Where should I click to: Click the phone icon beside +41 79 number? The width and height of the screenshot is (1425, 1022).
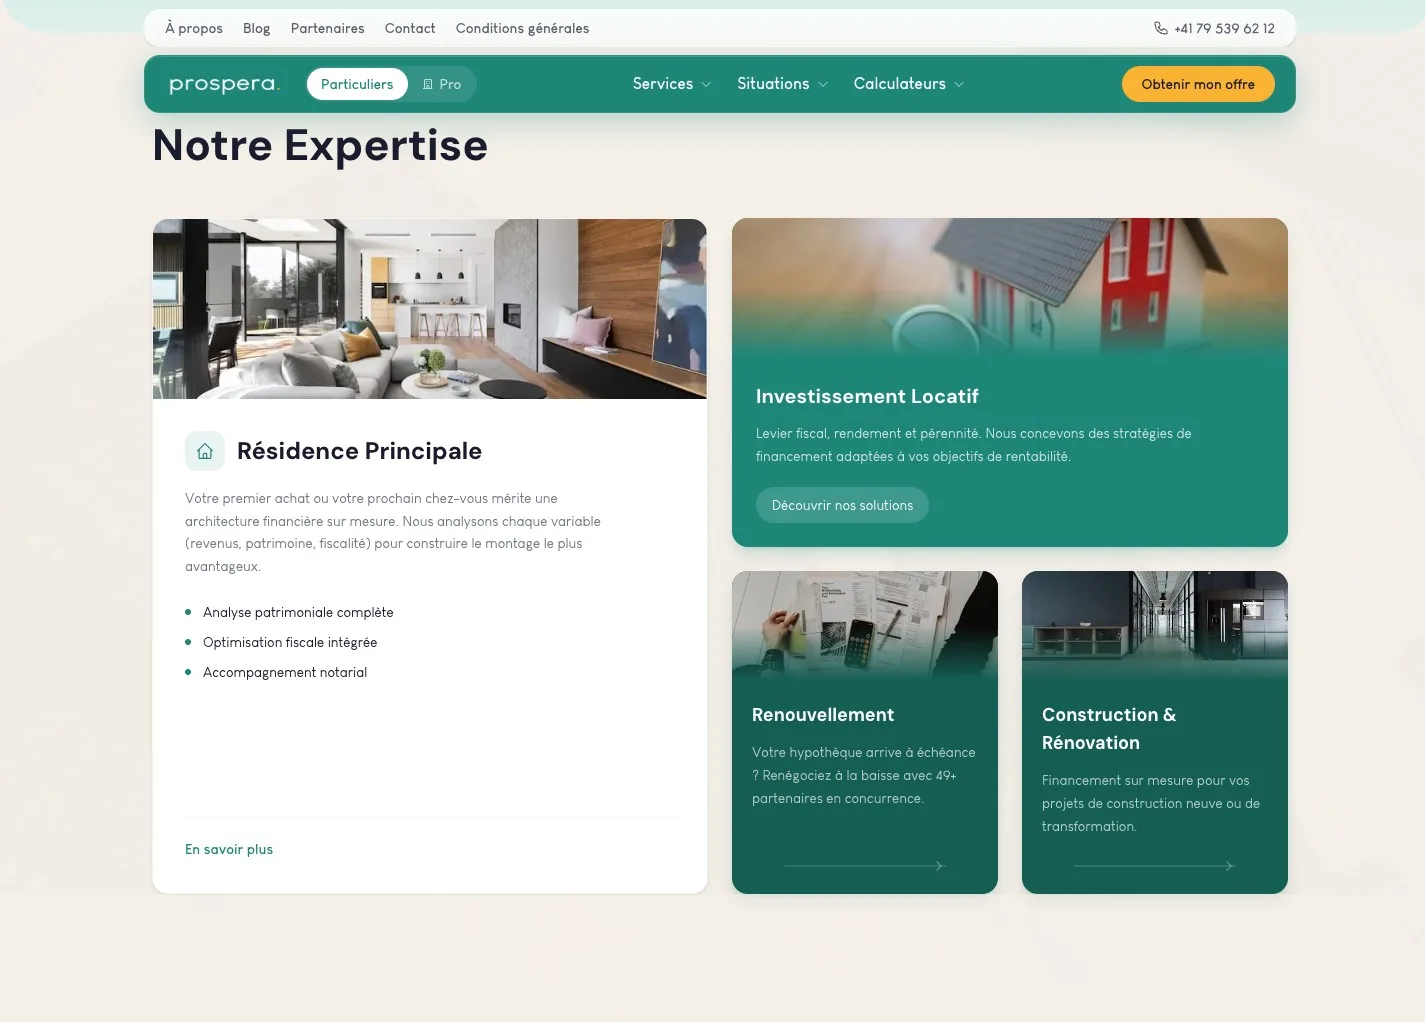tap(1160, 28)
